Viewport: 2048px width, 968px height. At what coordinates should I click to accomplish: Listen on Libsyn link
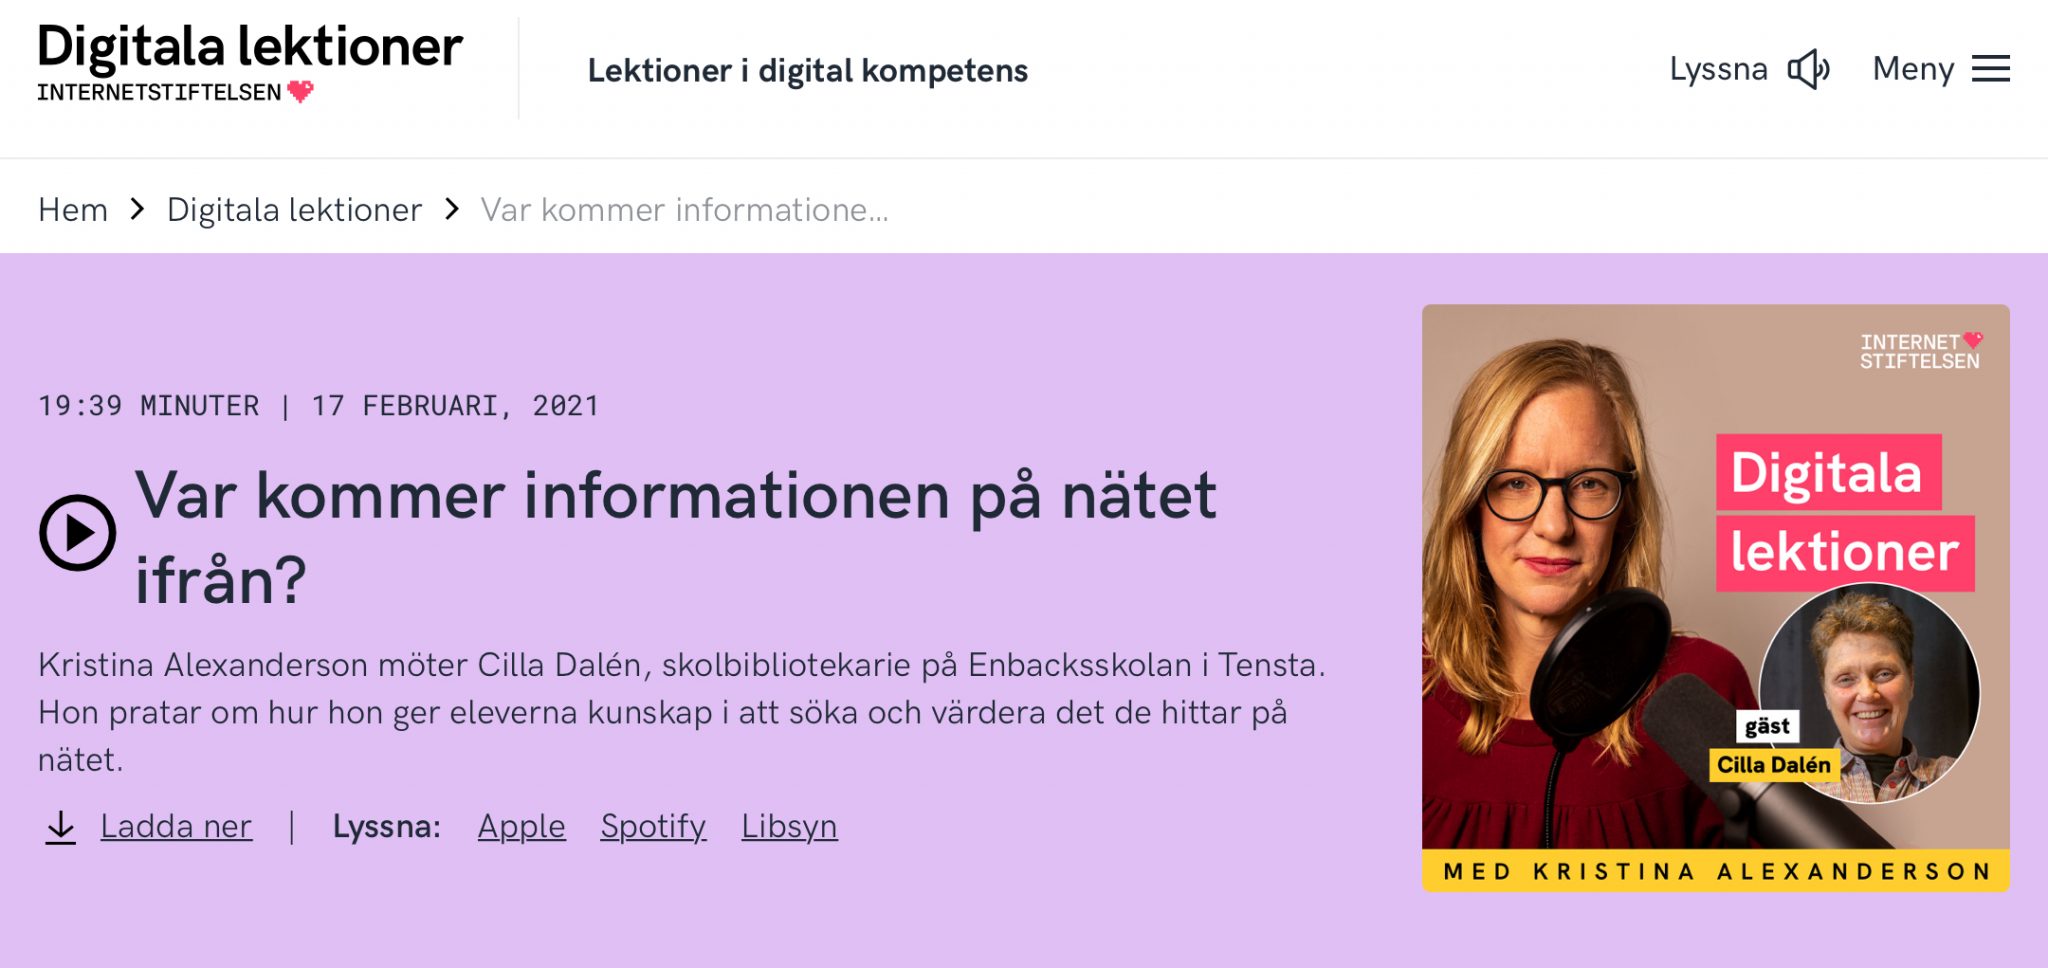[789, 826]
